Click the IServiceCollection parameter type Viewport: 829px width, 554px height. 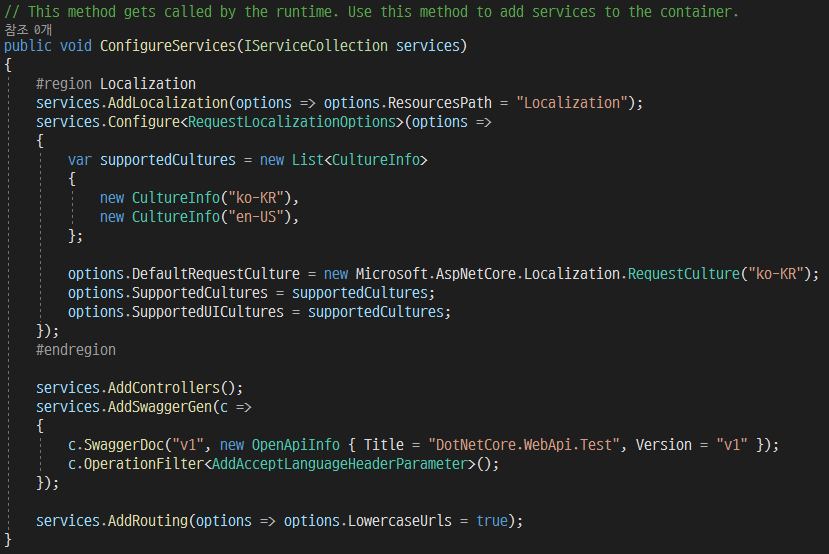point(316,46)
